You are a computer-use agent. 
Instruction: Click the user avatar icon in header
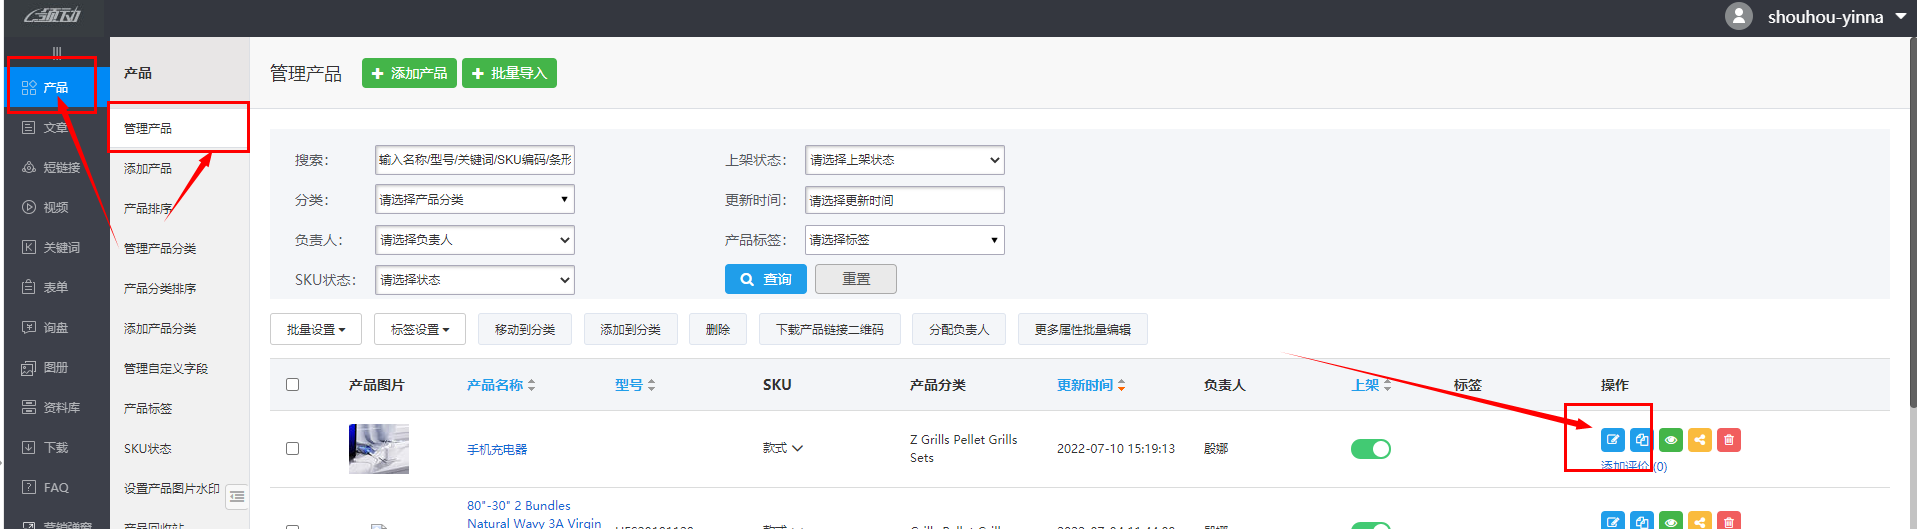[1739, 16]
